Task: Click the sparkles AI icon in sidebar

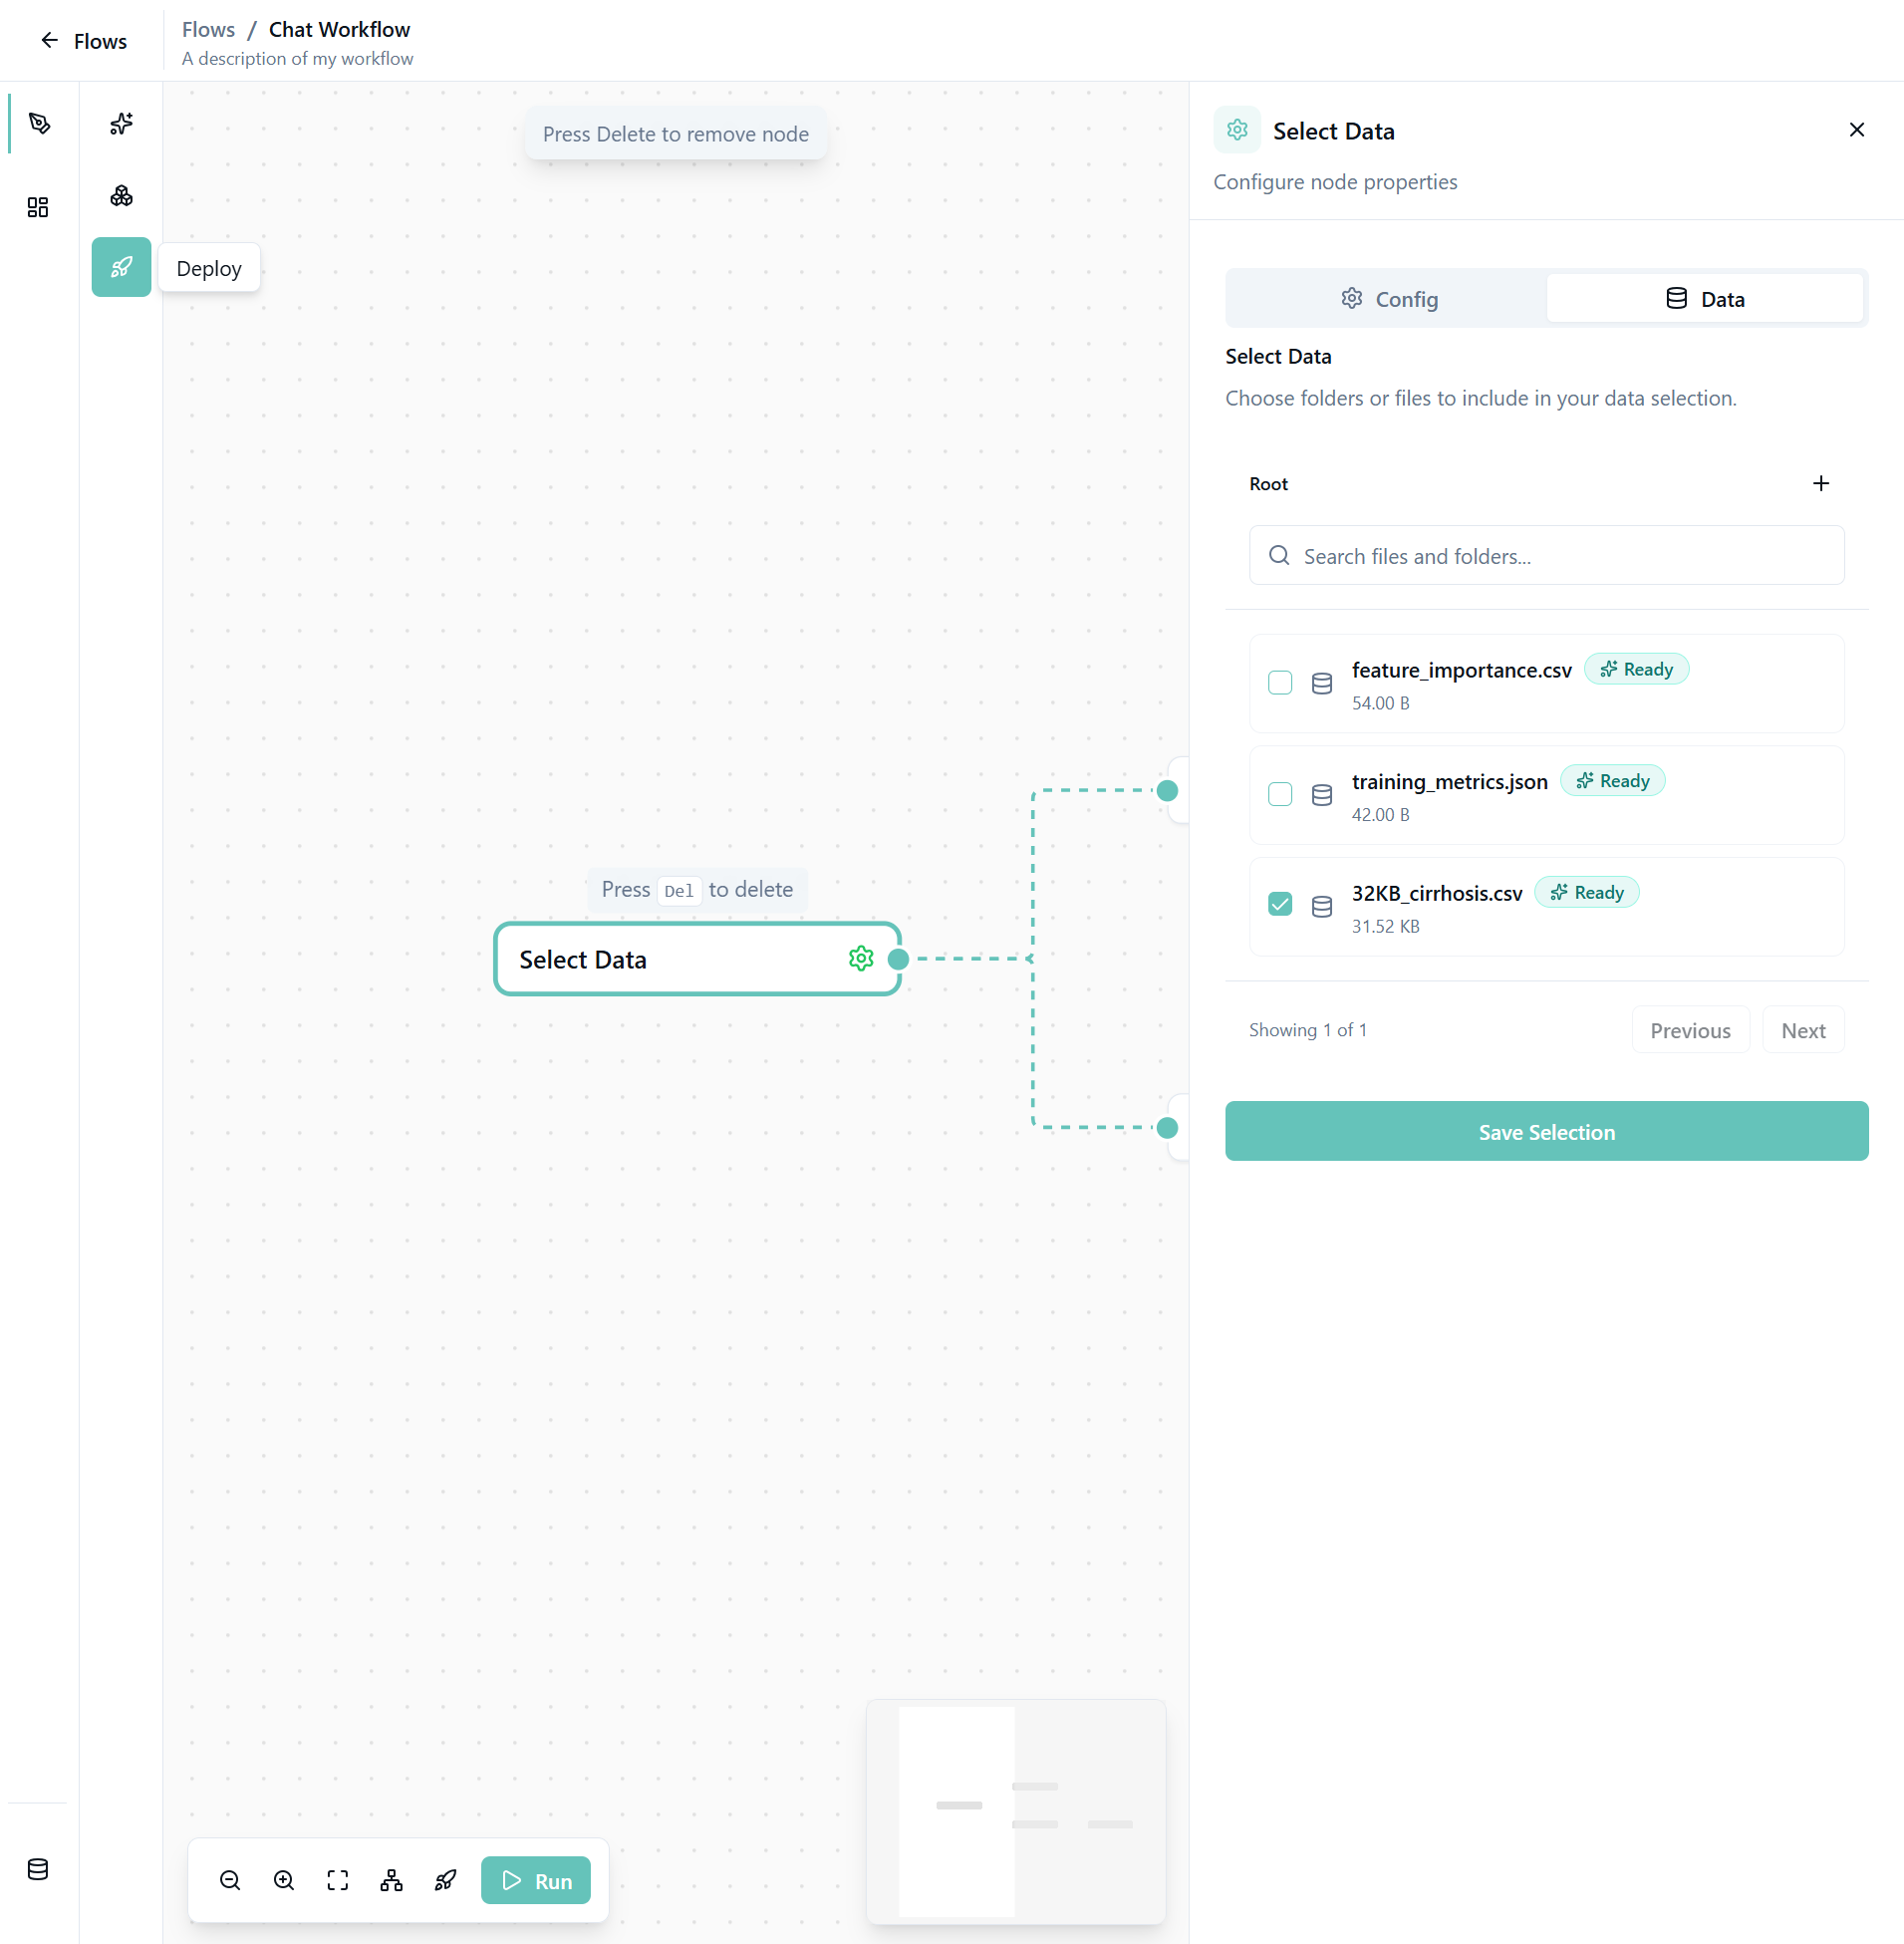Action: pos(121,124)
